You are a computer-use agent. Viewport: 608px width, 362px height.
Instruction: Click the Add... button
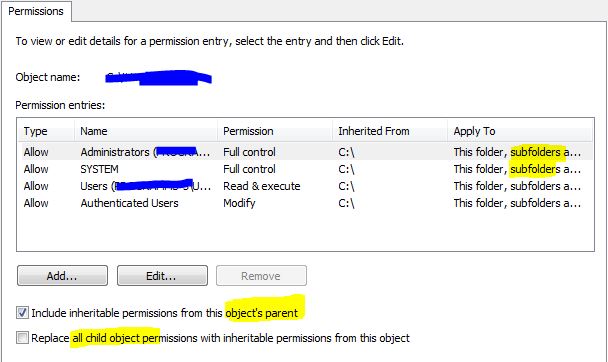click(62, 276)
